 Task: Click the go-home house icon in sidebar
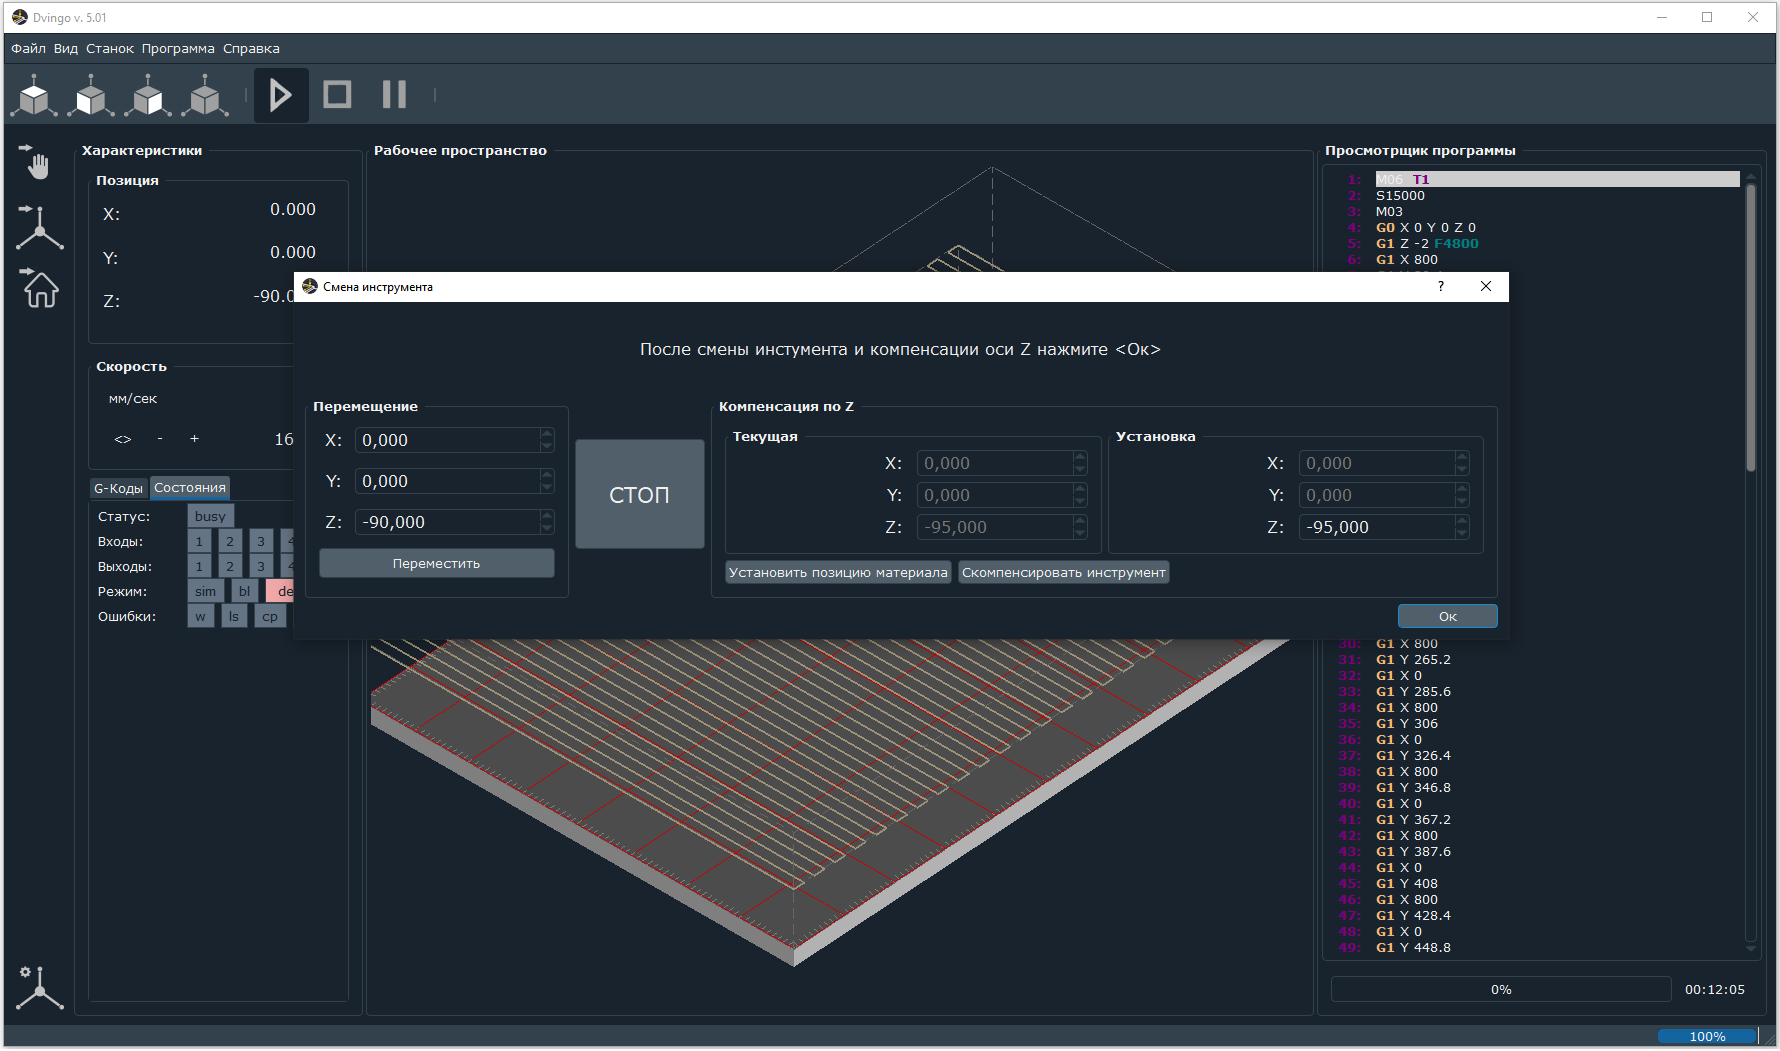pos(40,289)
